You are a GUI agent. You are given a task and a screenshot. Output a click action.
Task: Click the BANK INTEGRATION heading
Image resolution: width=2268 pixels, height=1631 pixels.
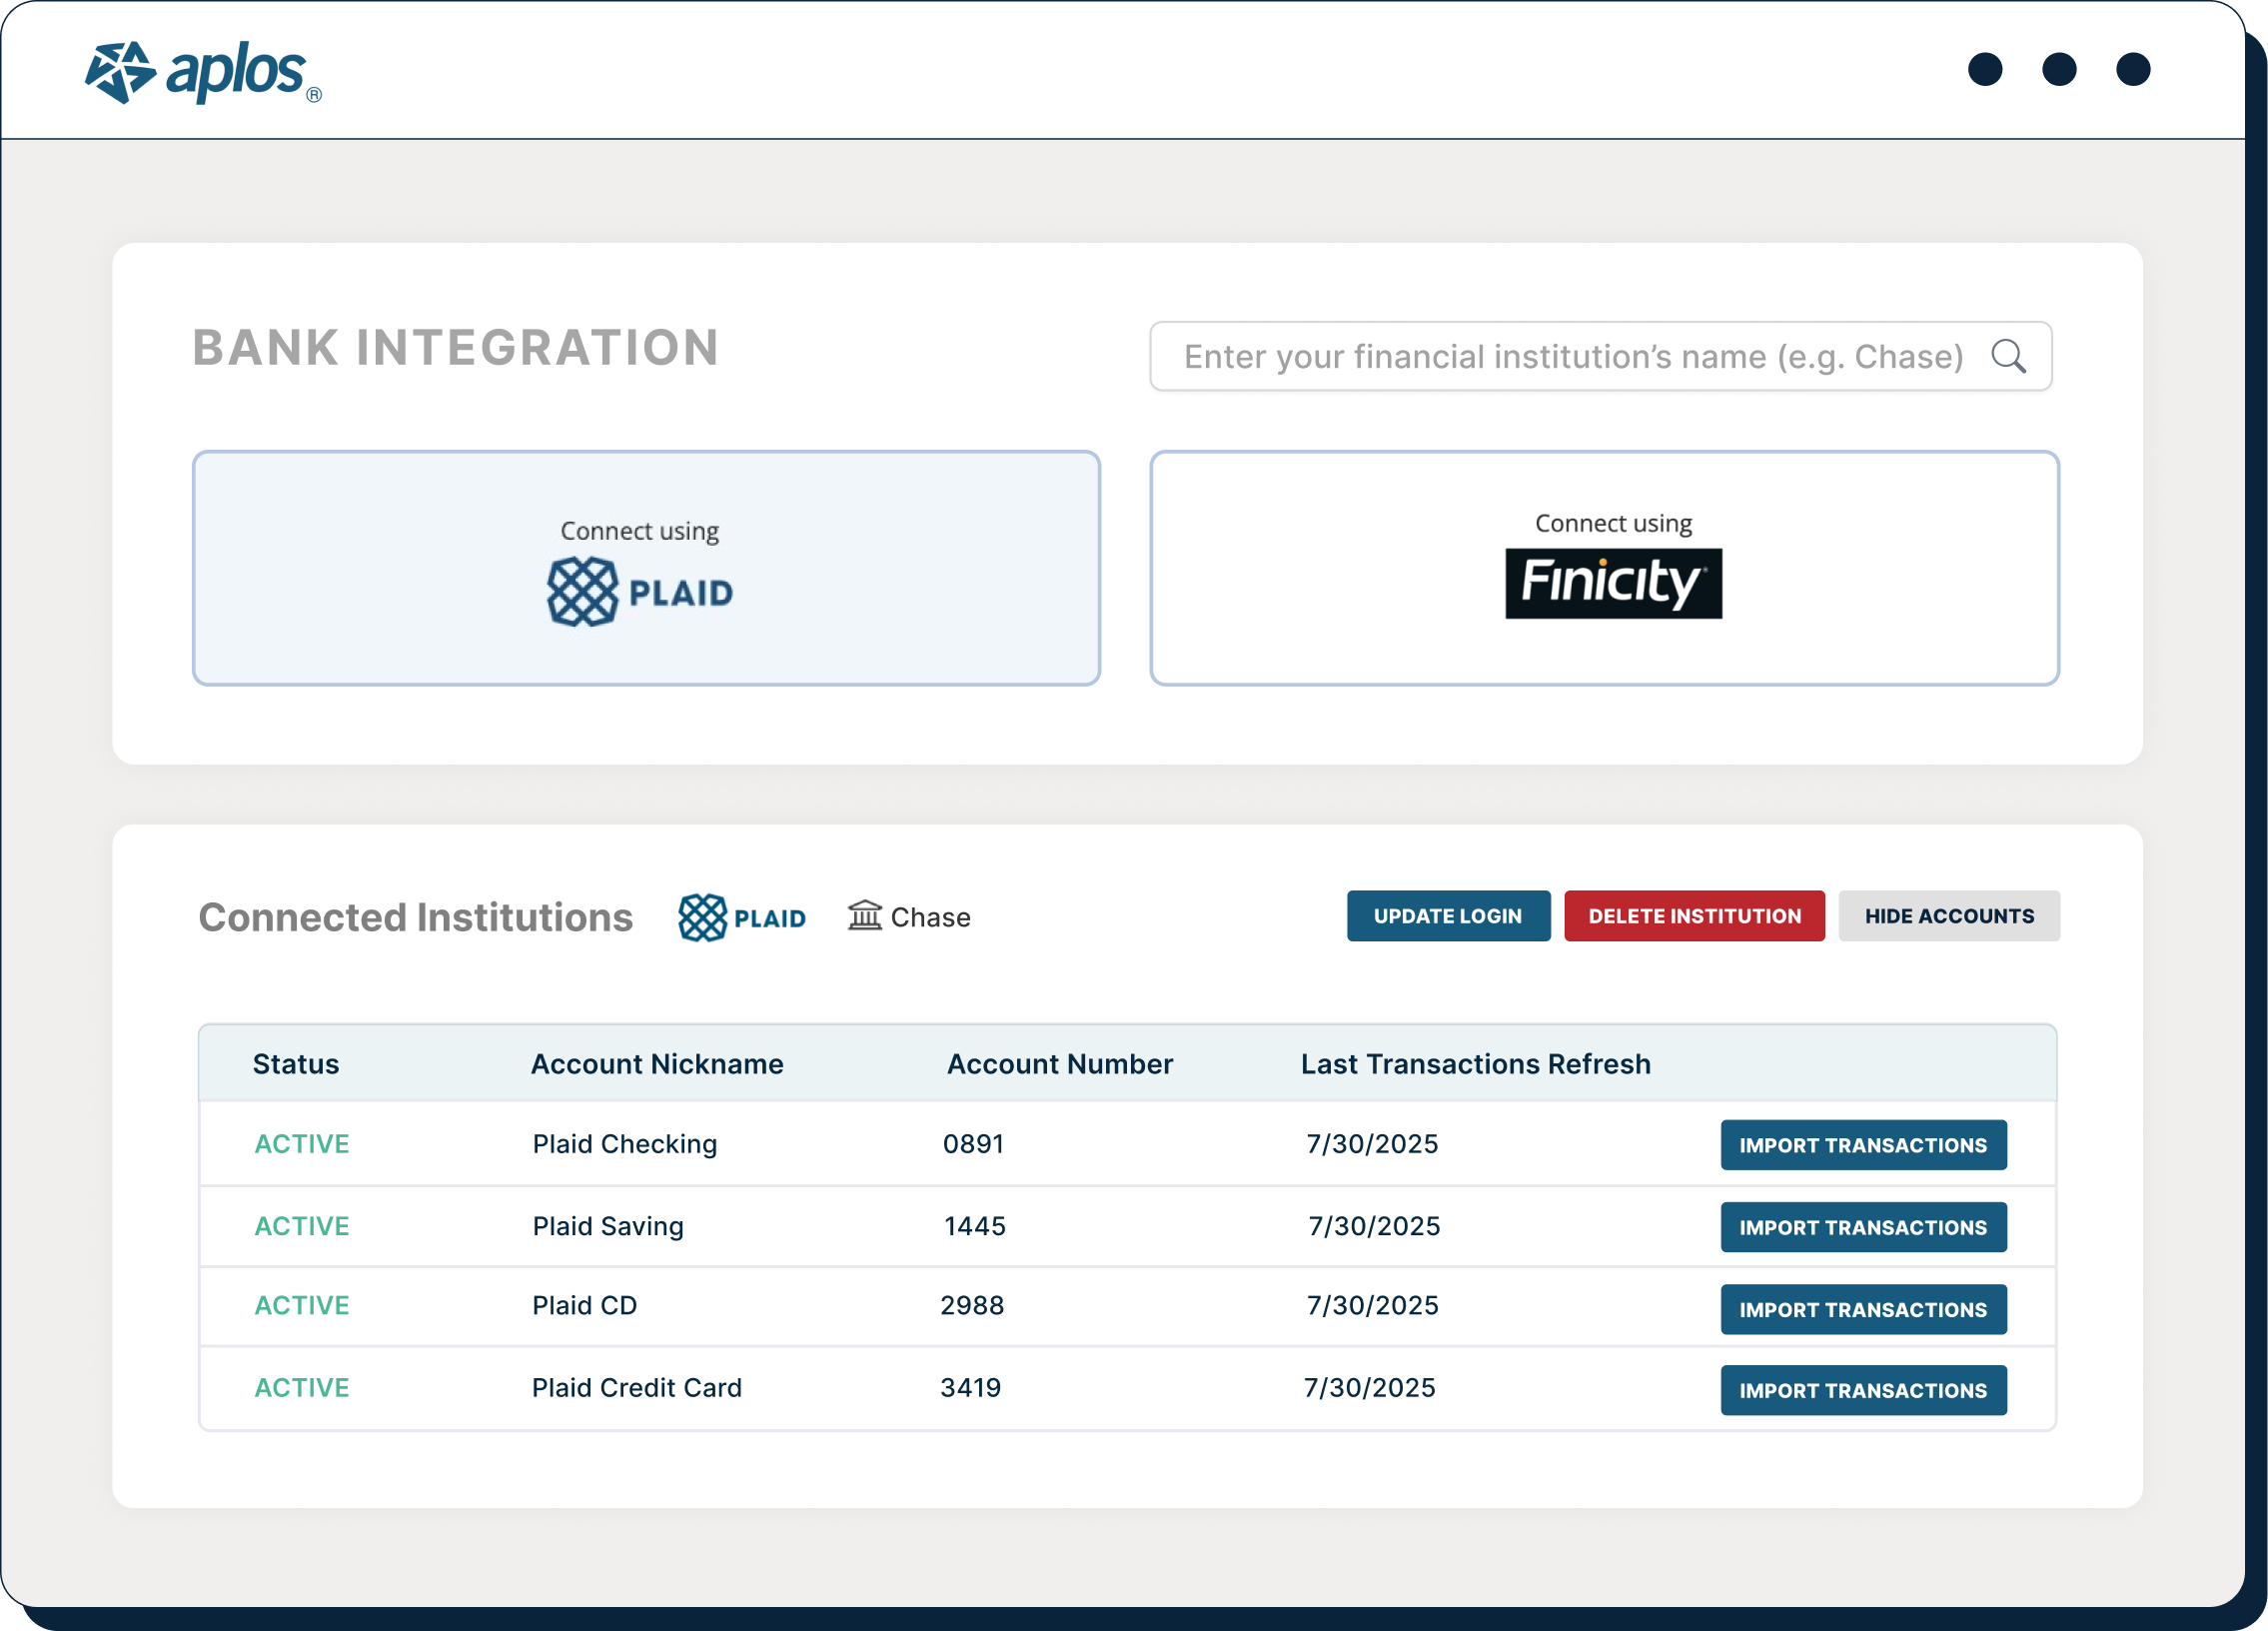click(456, 348)
